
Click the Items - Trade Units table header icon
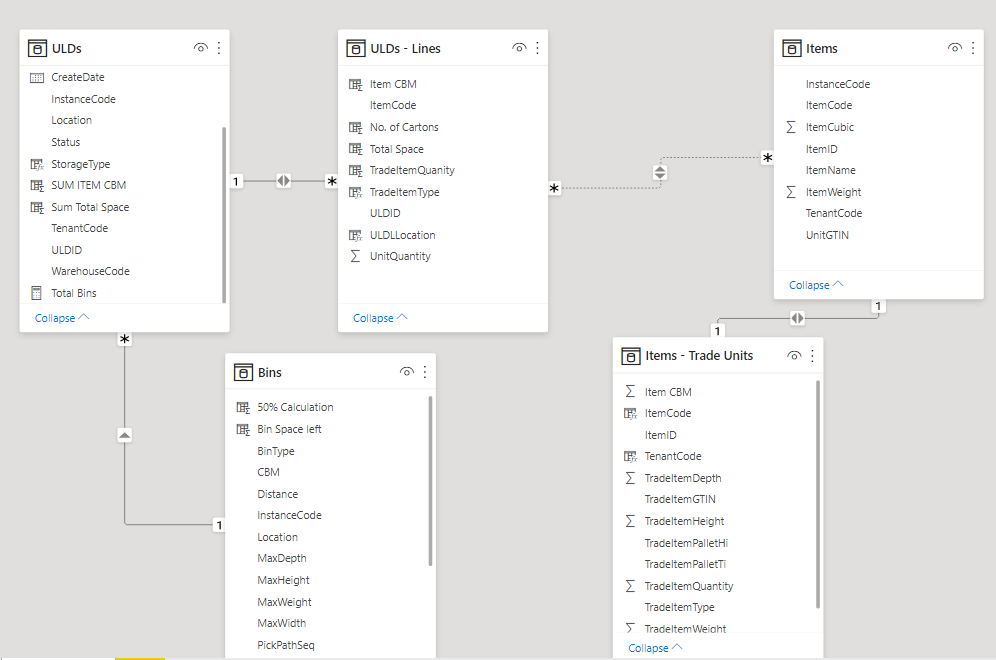(x=631, y=356)
